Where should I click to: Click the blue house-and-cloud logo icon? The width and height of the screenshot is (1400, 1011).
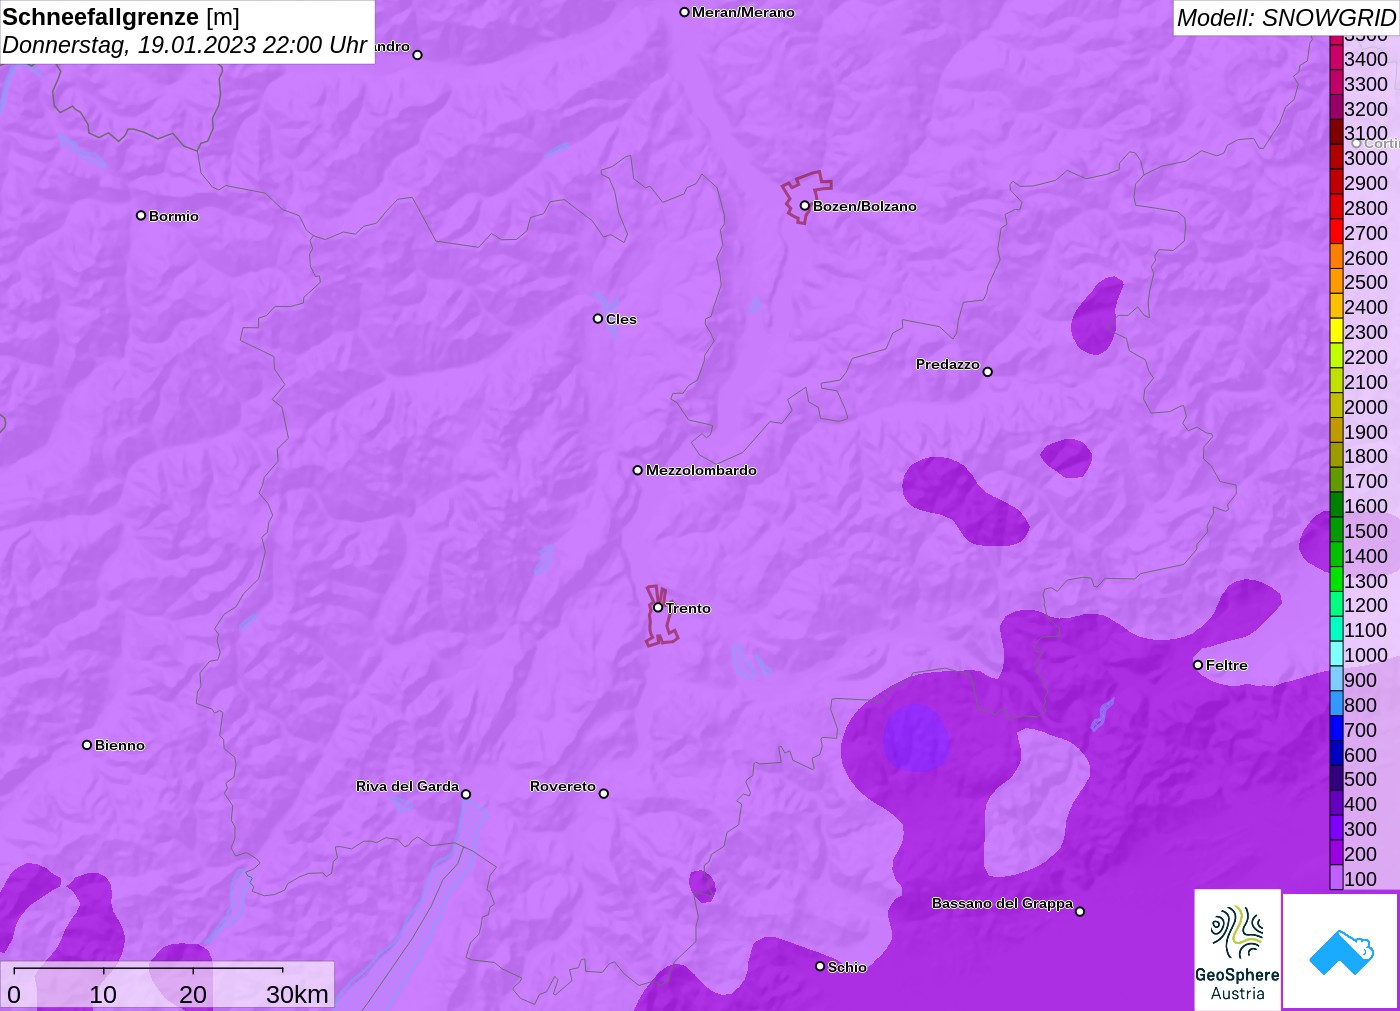tap(1341, 952)
